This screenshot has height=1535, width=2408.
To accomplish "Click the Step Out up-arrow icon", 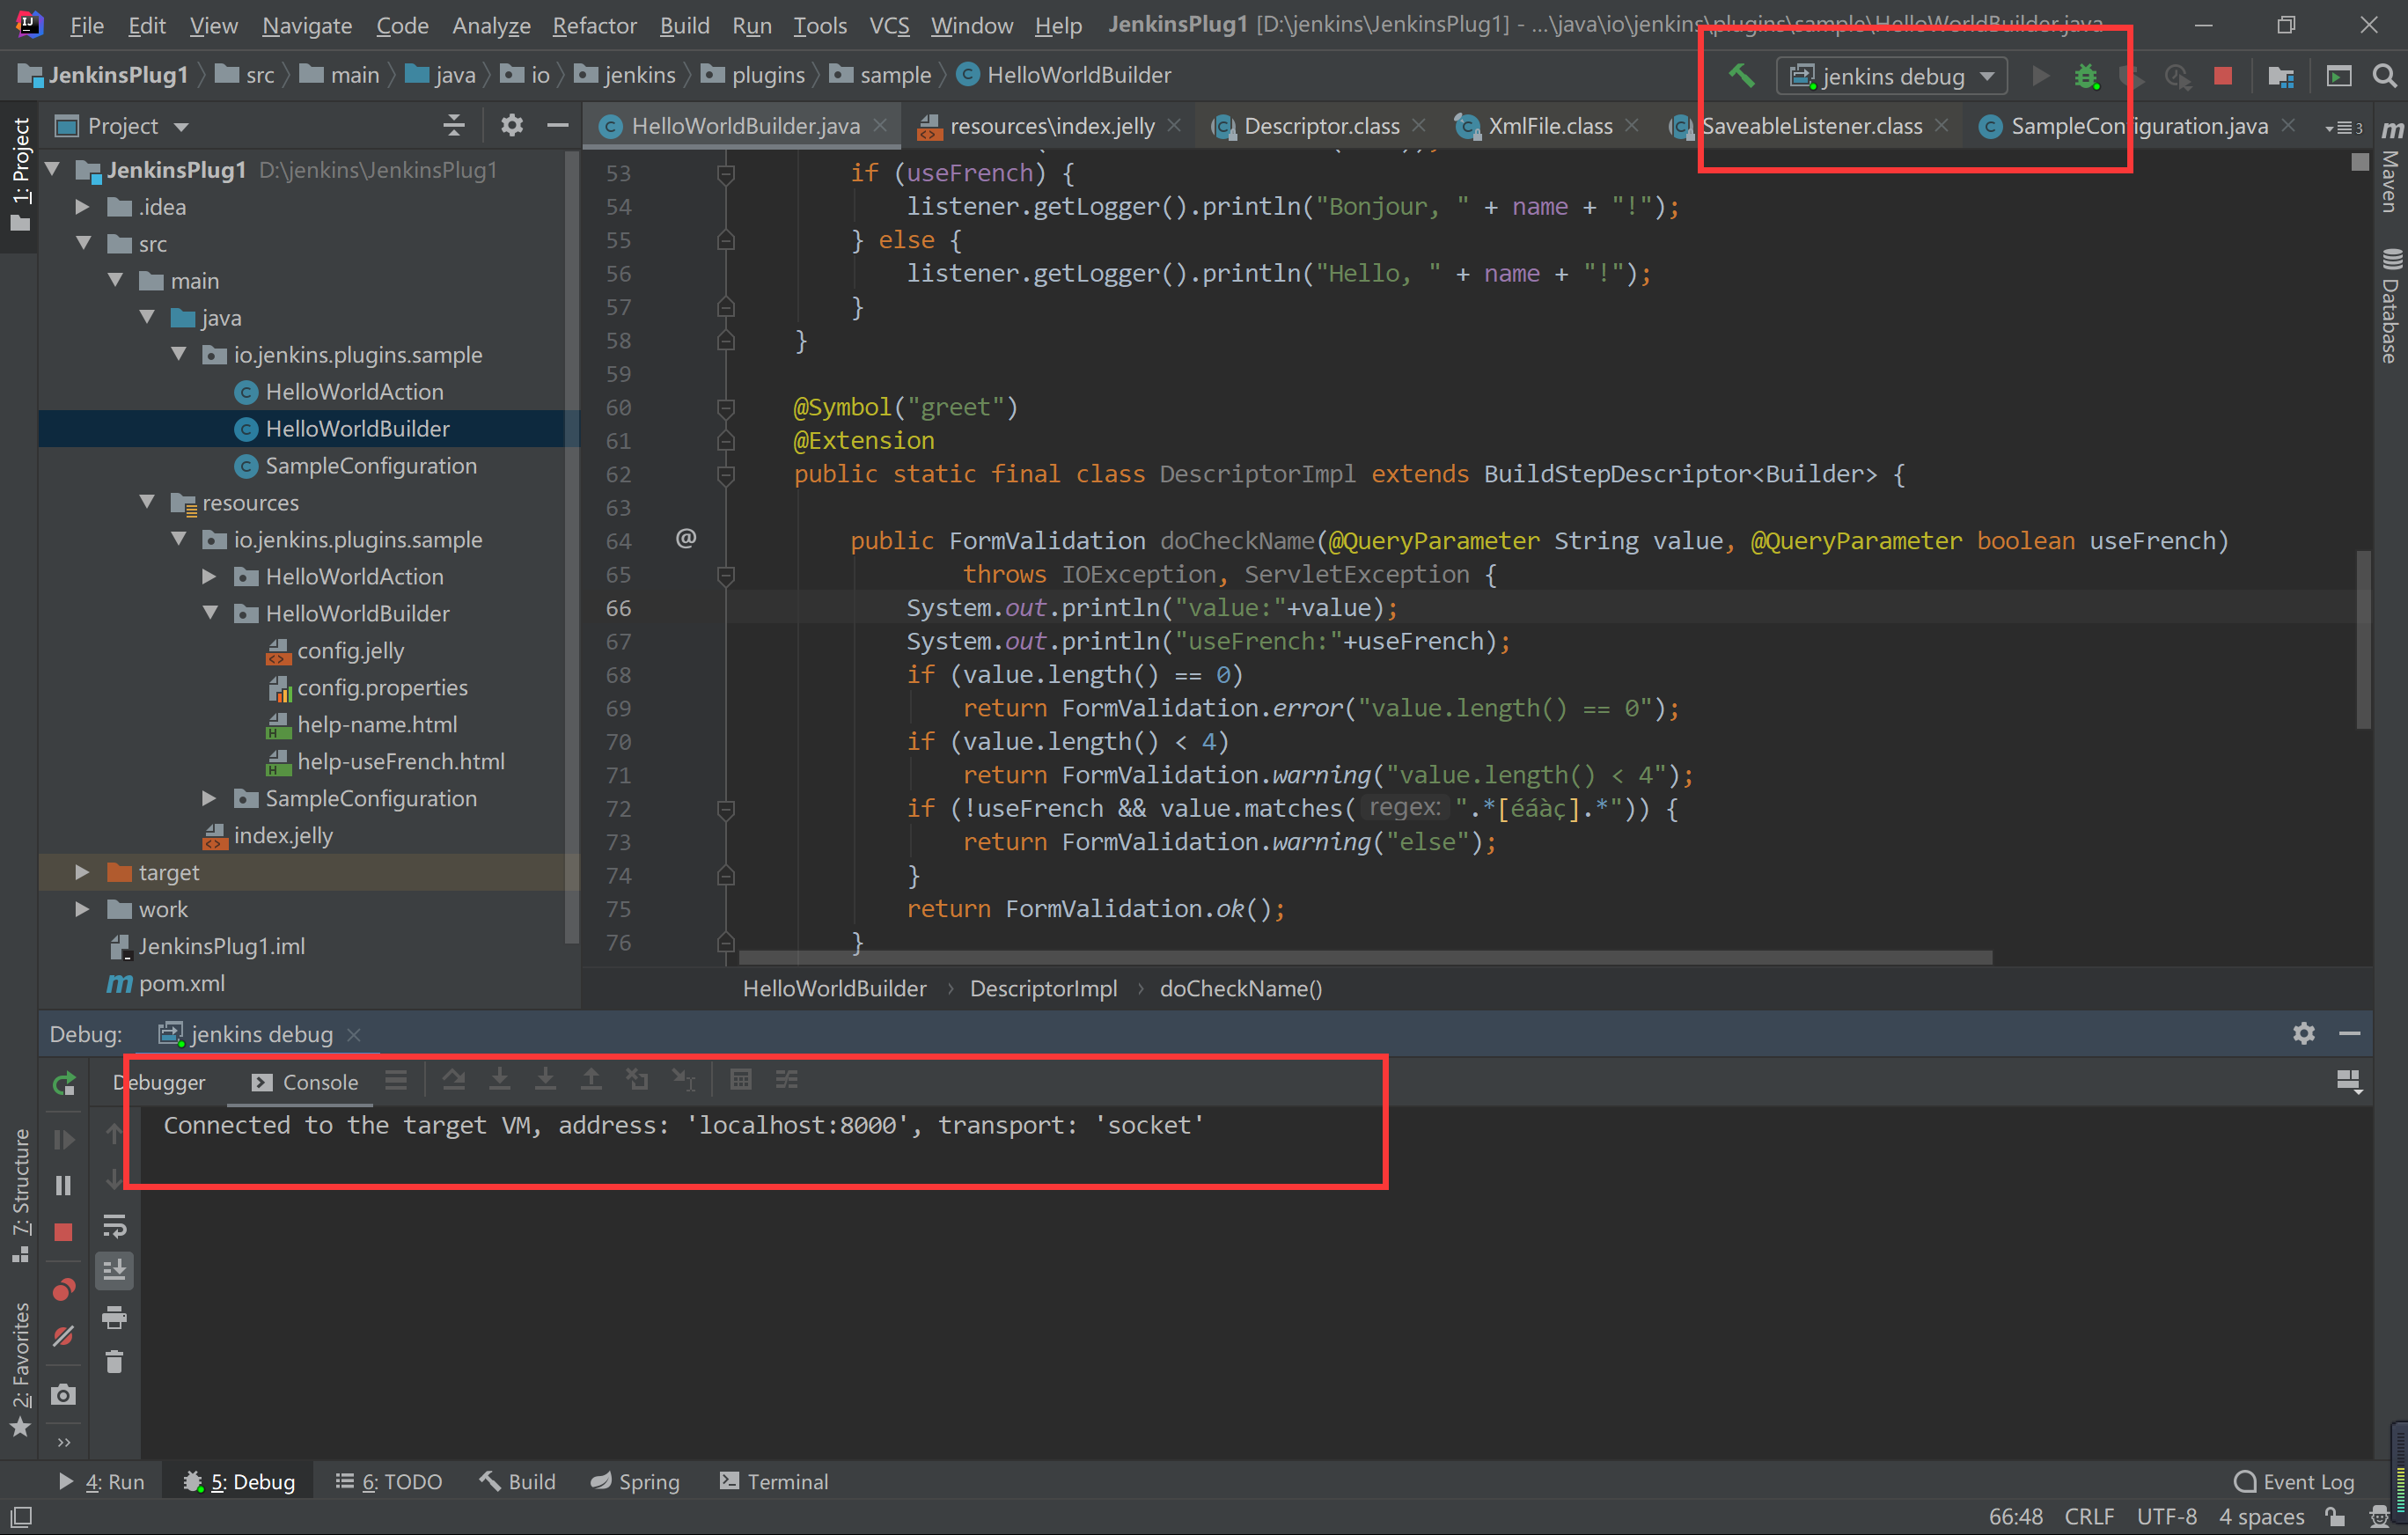I will [x=591, y=1080].
